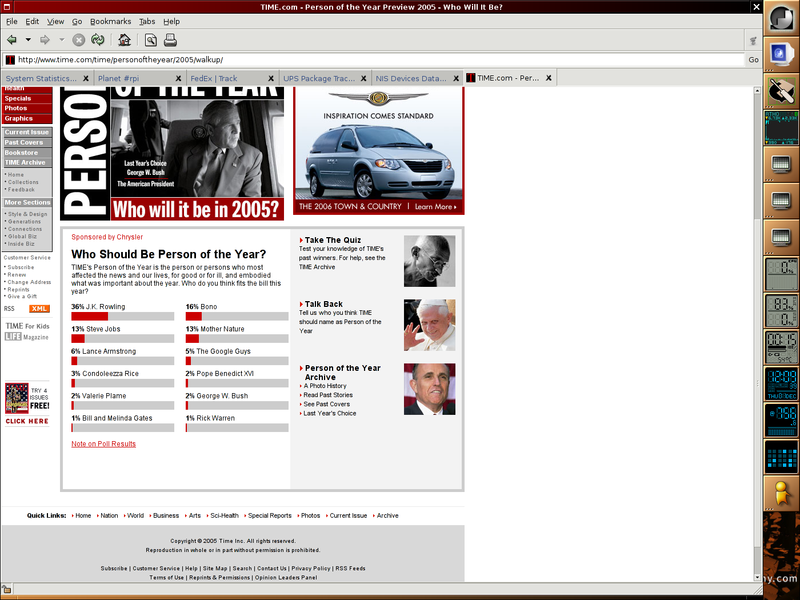Click the Go button beside address bar
This screenshot has width=800, height=600.
(754, 60)
